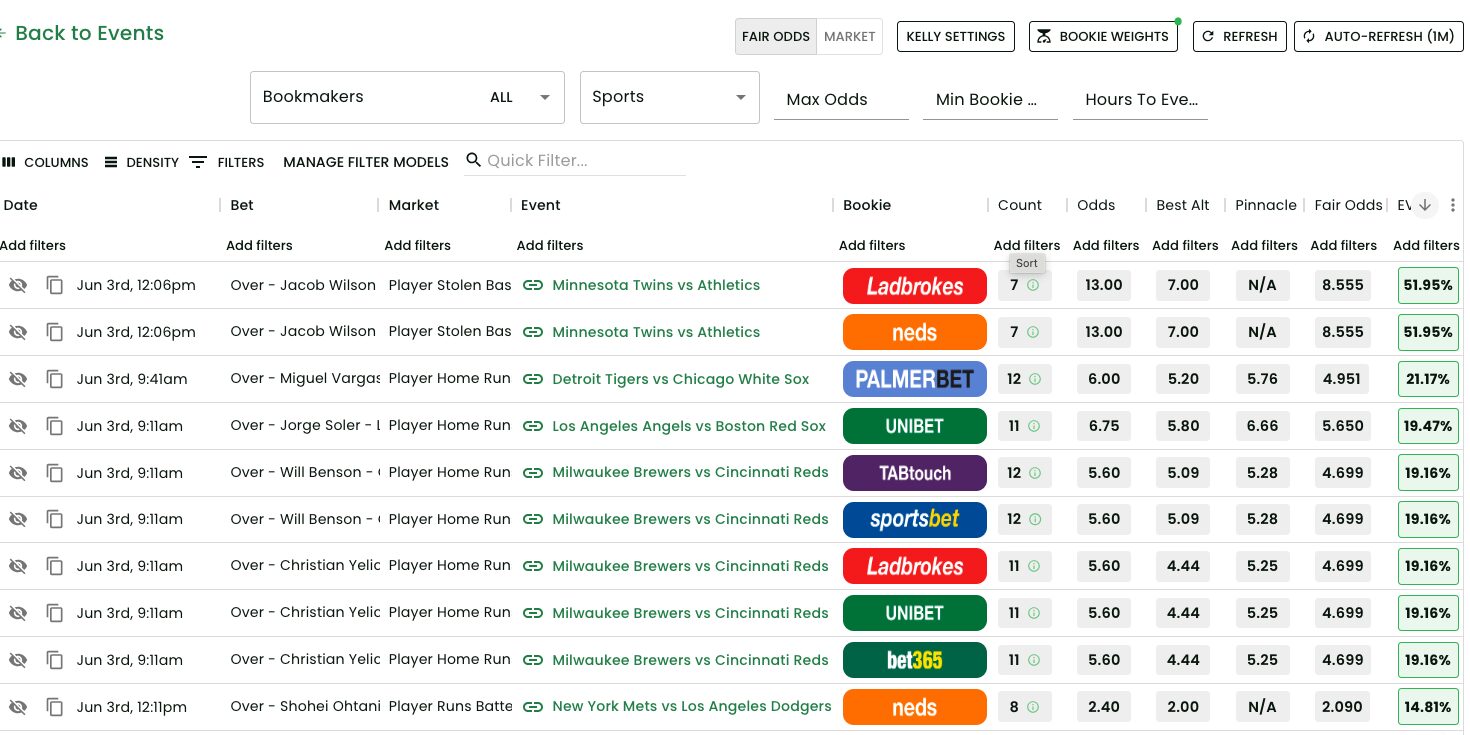Screen dimensions: 1470x735
Task: Click info icon in Palmerbet count cell
Action: 1034,379
